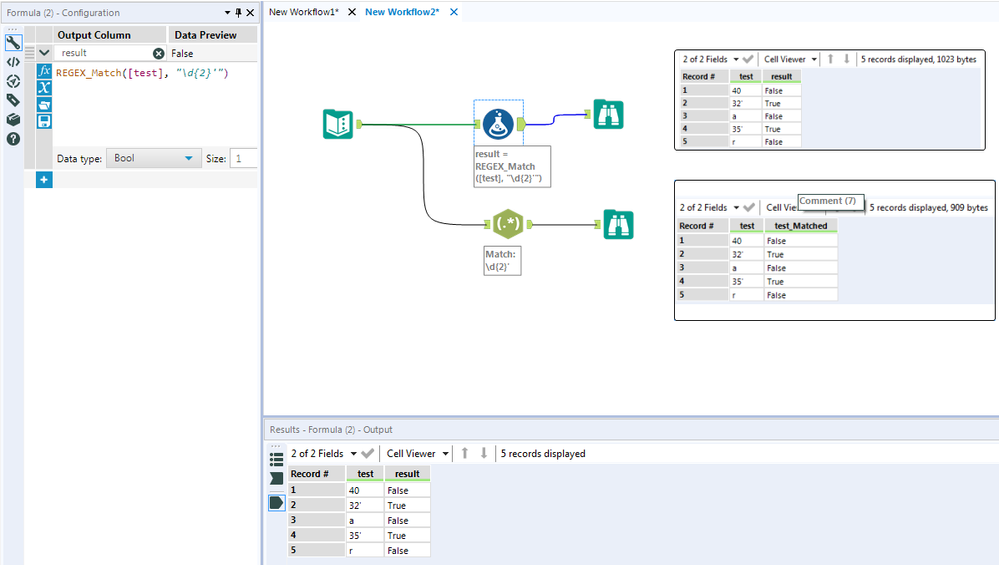Click the Formula tool output anchor

tap(521, 124)
